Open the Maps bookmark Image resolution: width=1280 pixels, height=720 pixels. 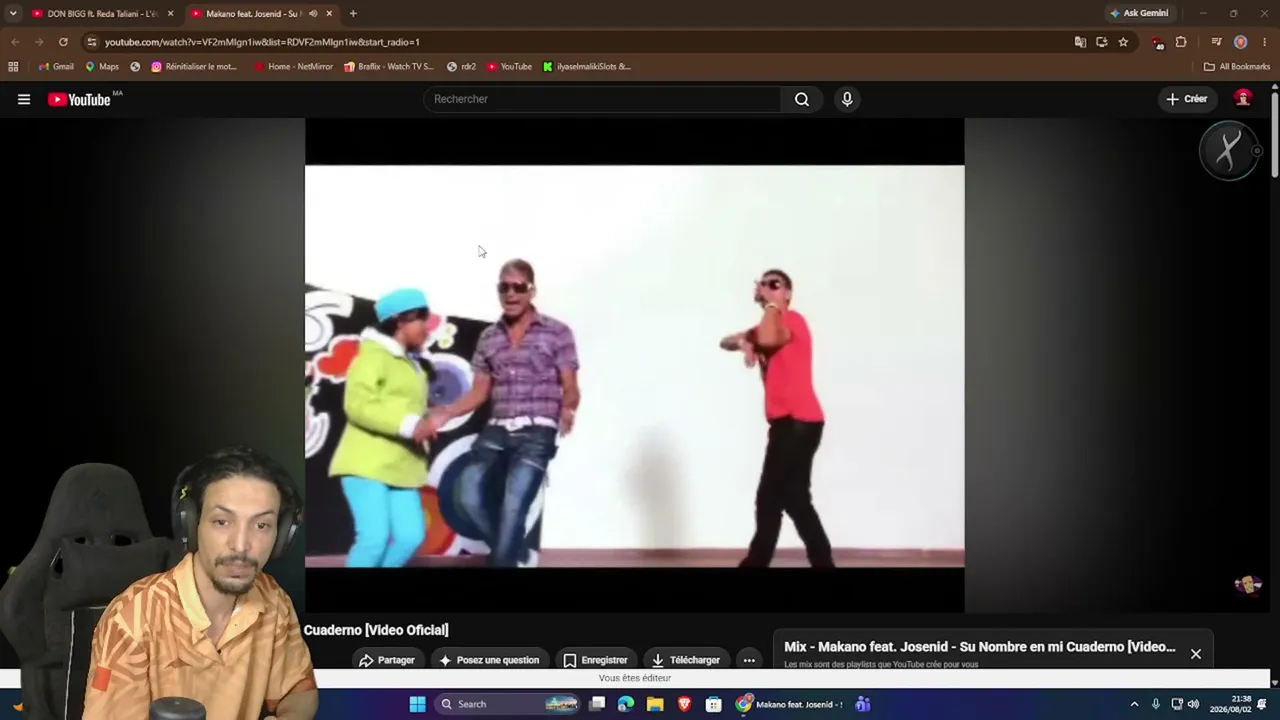[x=101, y=67]
